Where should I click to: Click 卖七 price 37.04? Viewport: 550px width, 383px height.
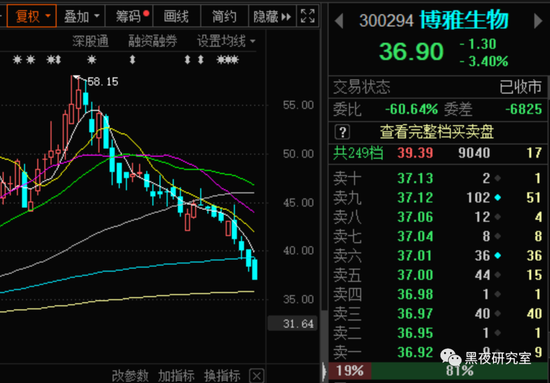415,237
